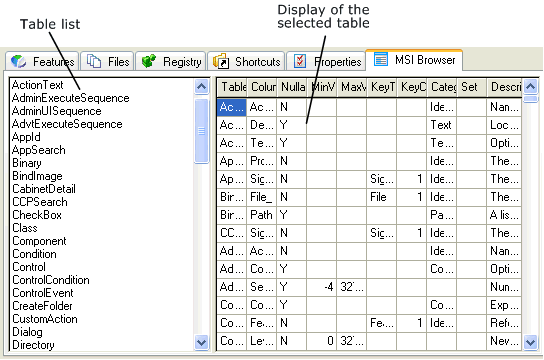544x360 pixels.
Task: Sort by the MaxValue column header
Action: (351, 87)
